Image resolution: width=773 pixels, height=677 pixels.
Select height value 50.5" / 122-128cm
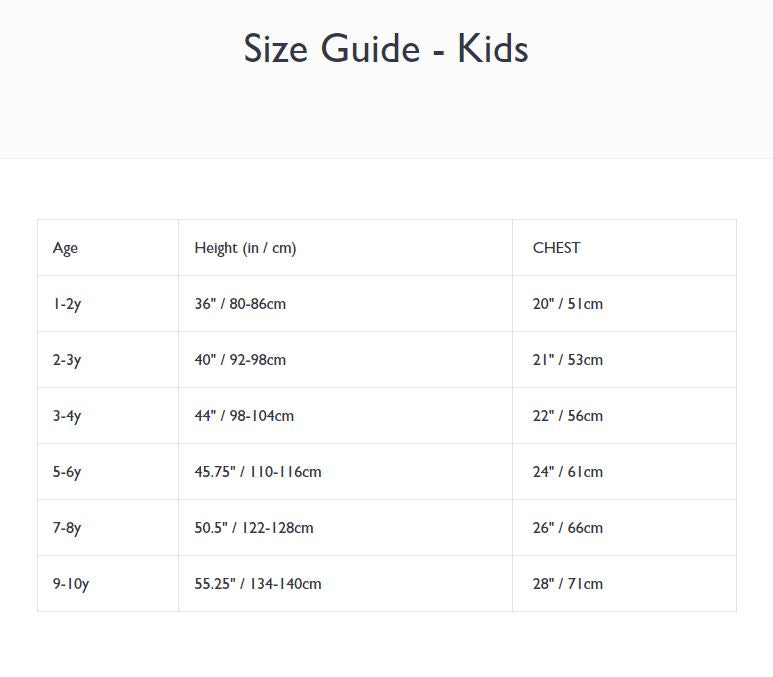(x=254, y=528)
